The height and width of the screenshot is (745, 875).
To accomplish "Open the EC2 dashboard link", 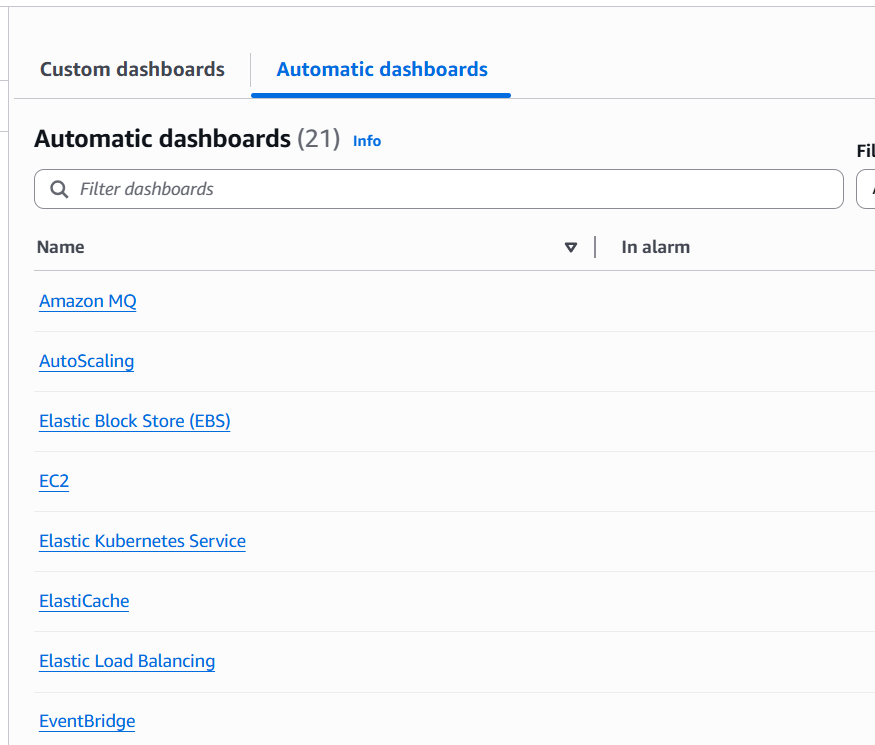I will pos(54,481).
